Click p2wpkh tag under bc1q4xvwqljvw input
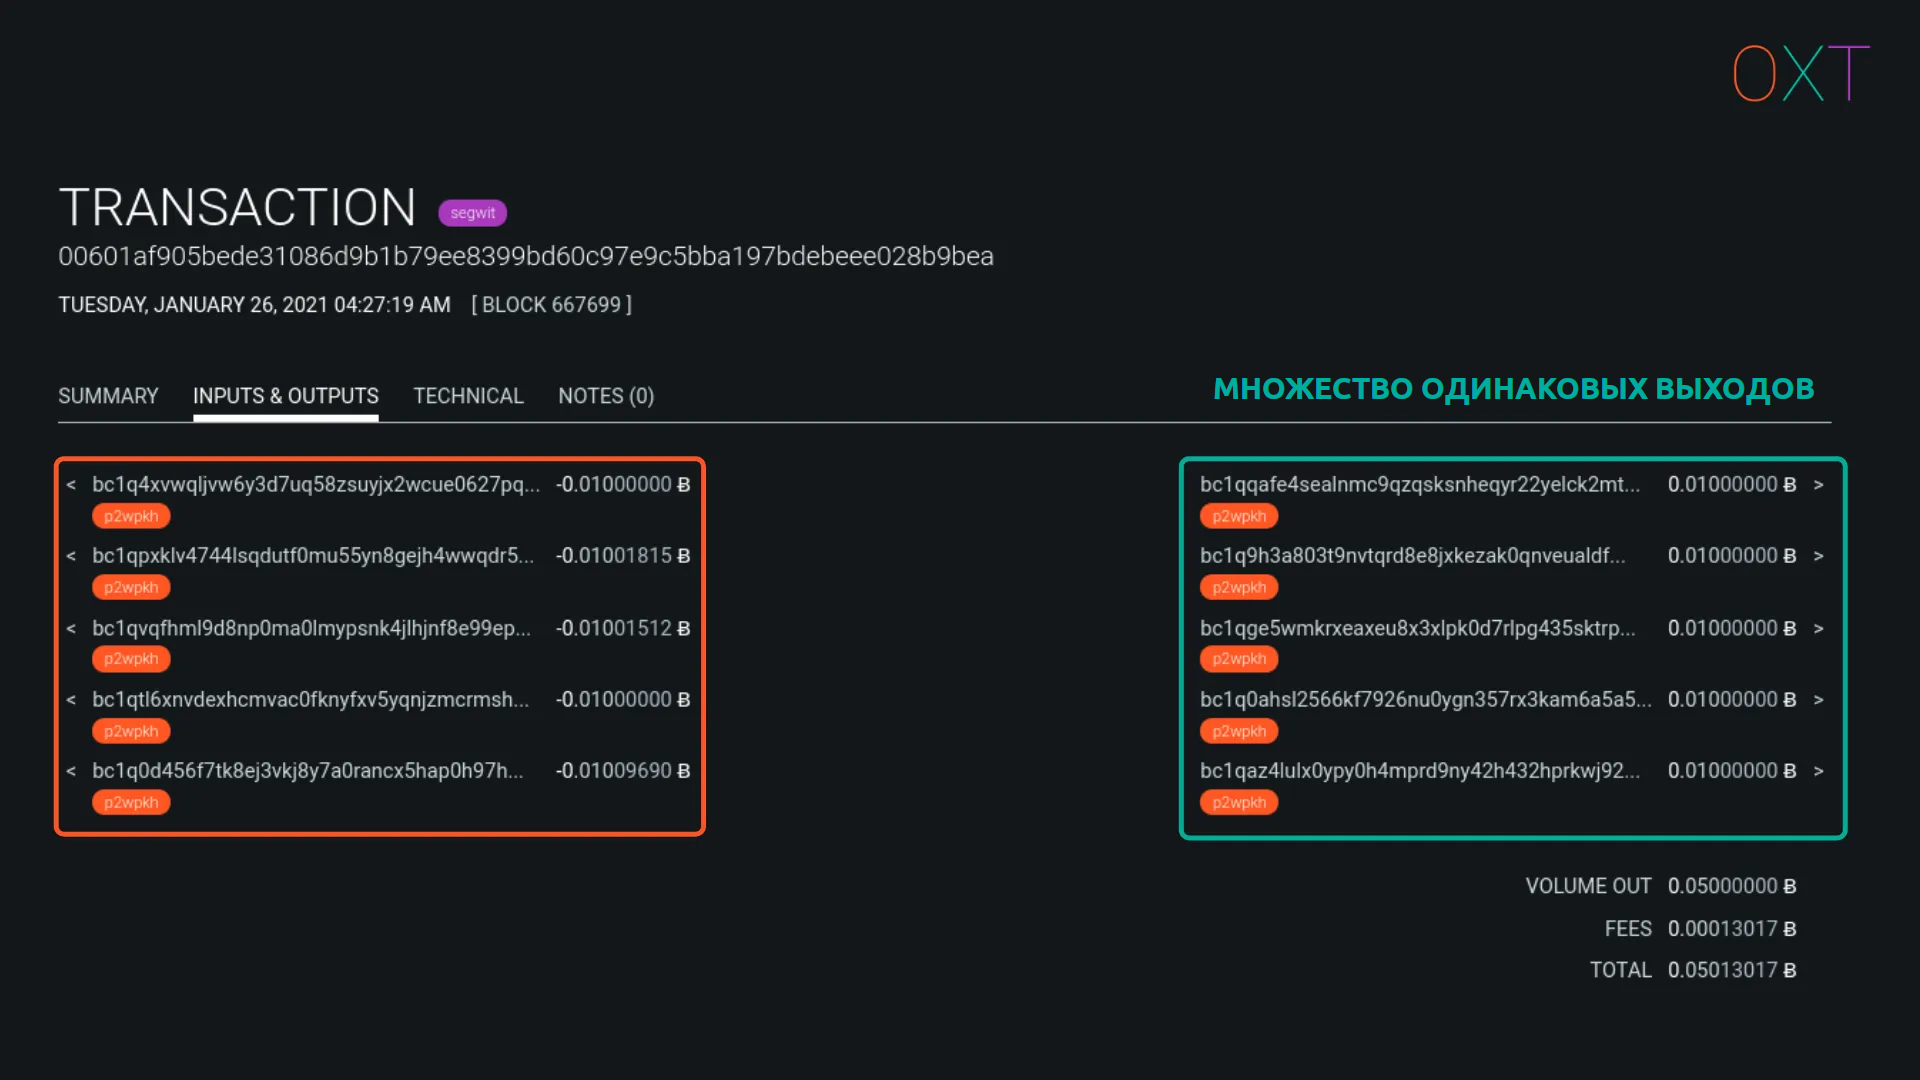Viewport: 1920px width, 1080px height. point(131,516)
